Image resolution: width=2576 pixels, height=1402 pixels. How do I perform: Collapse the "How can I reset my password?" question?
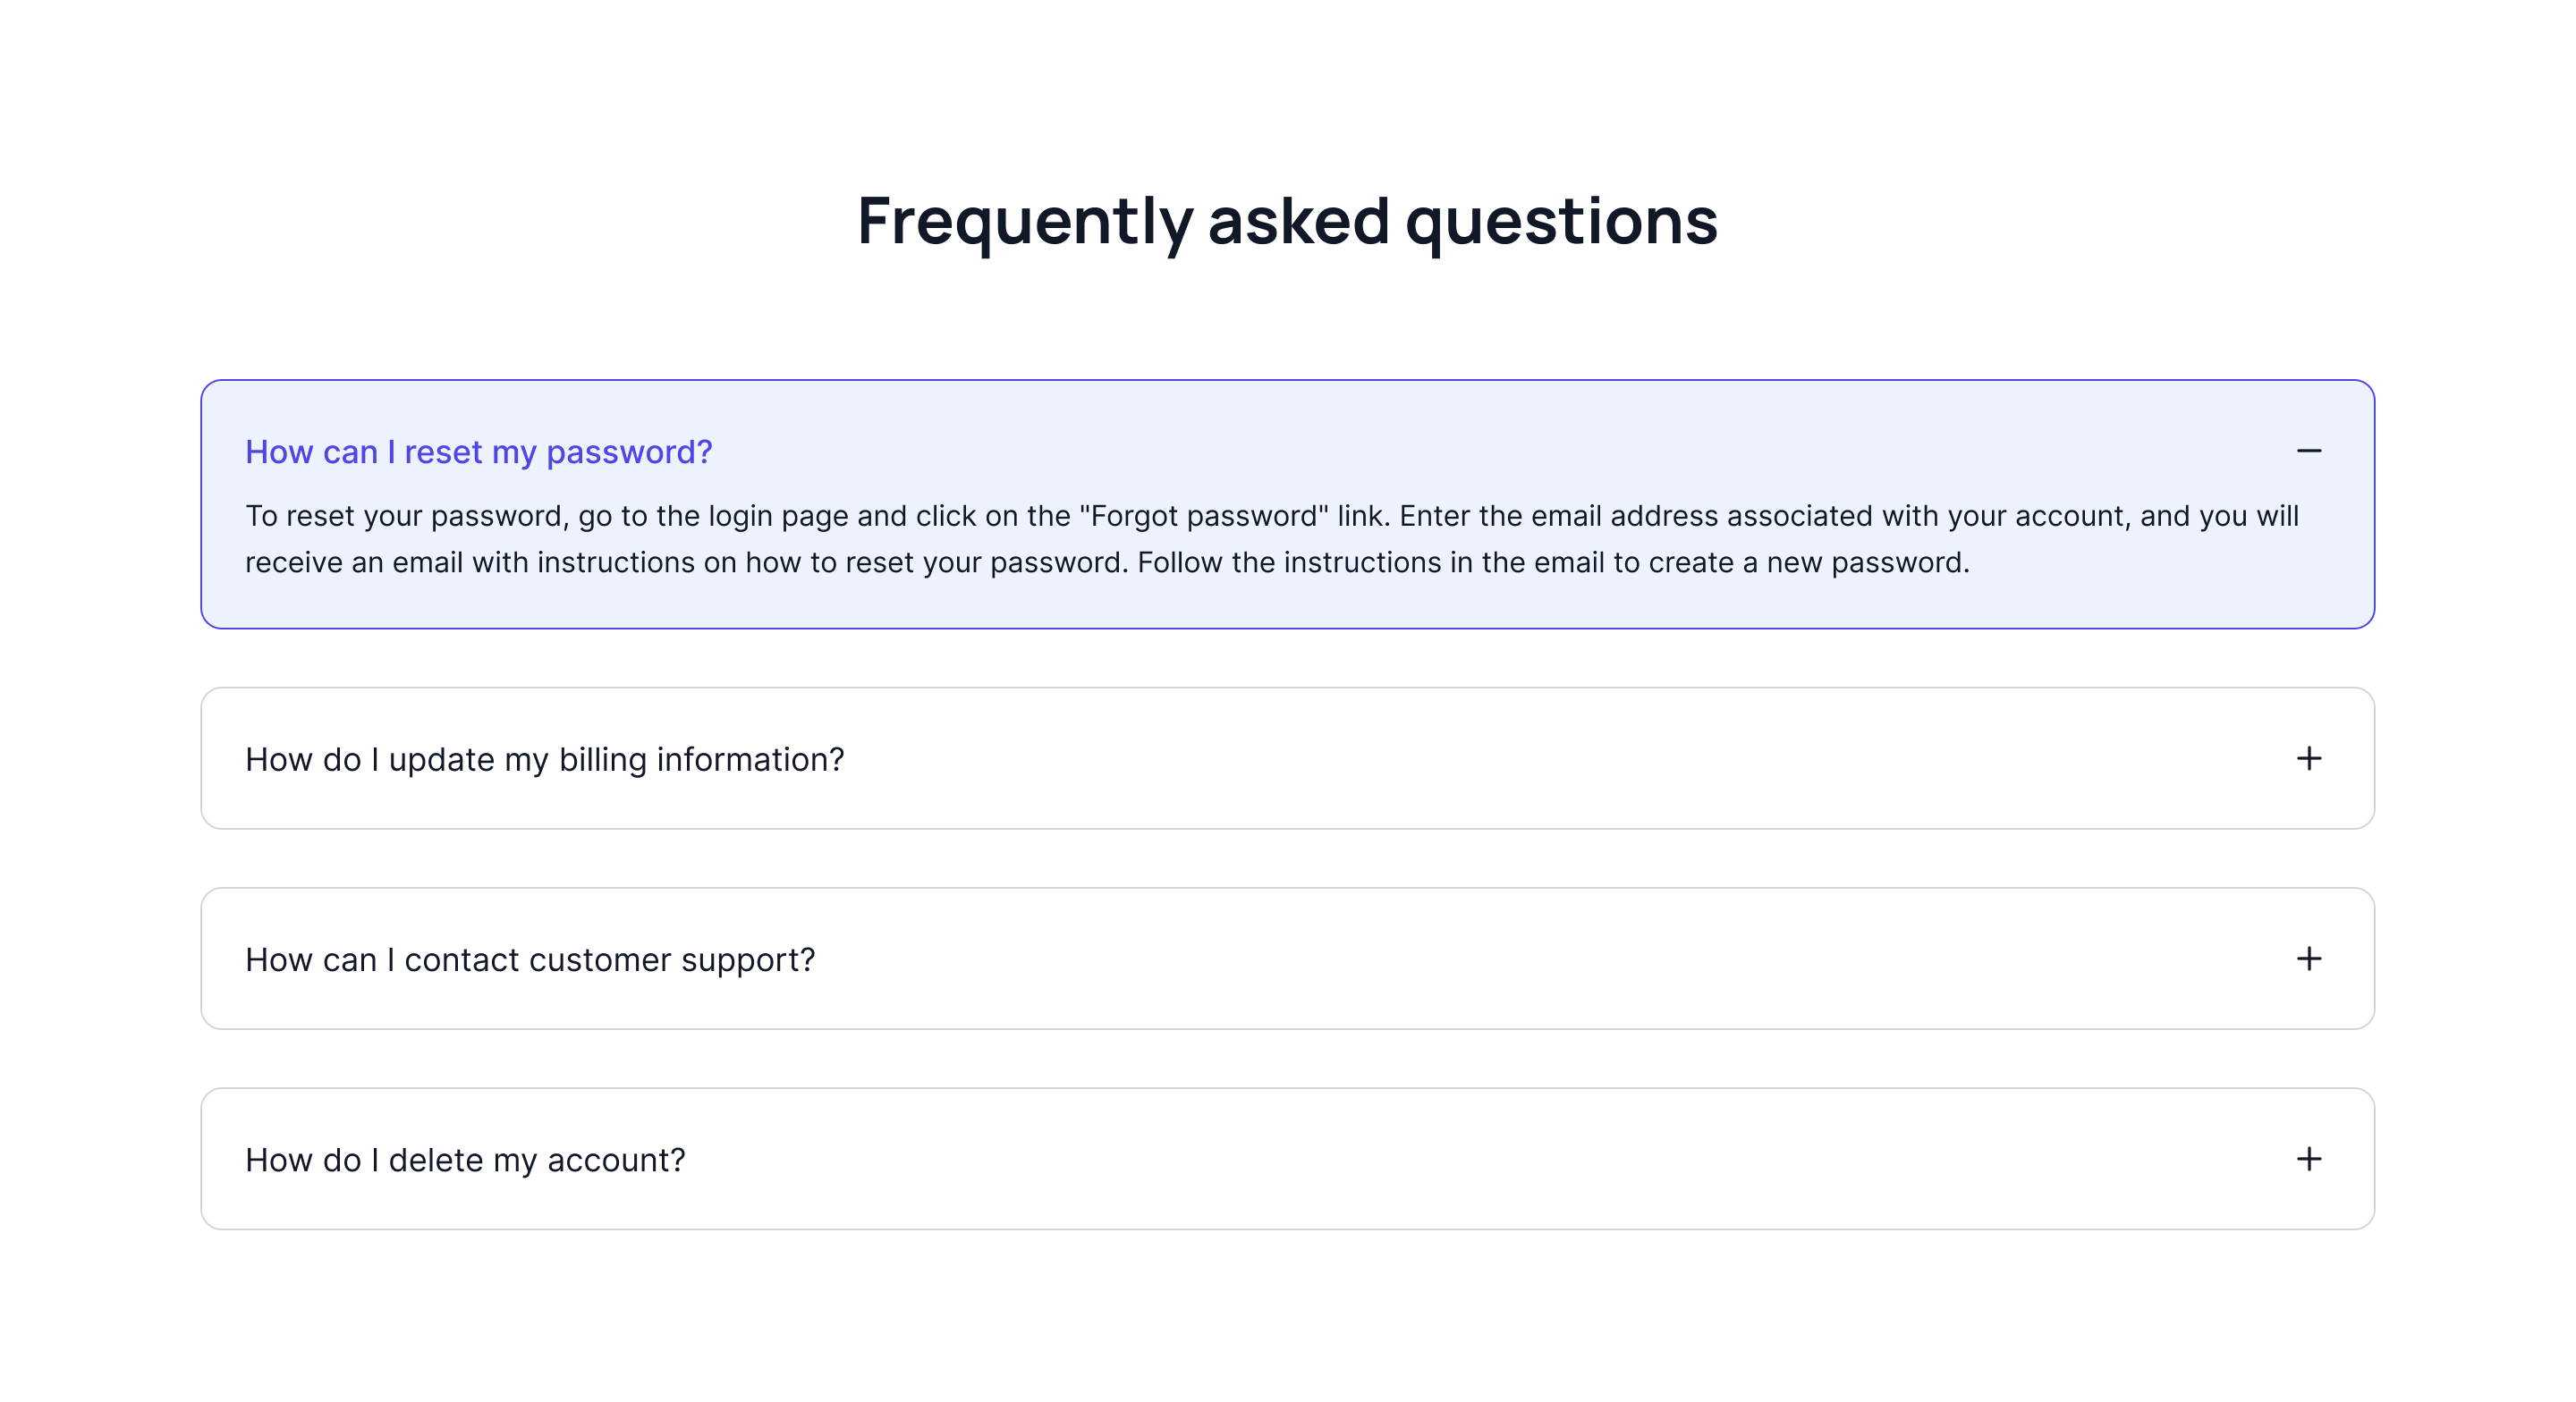(x=478, y=452)
